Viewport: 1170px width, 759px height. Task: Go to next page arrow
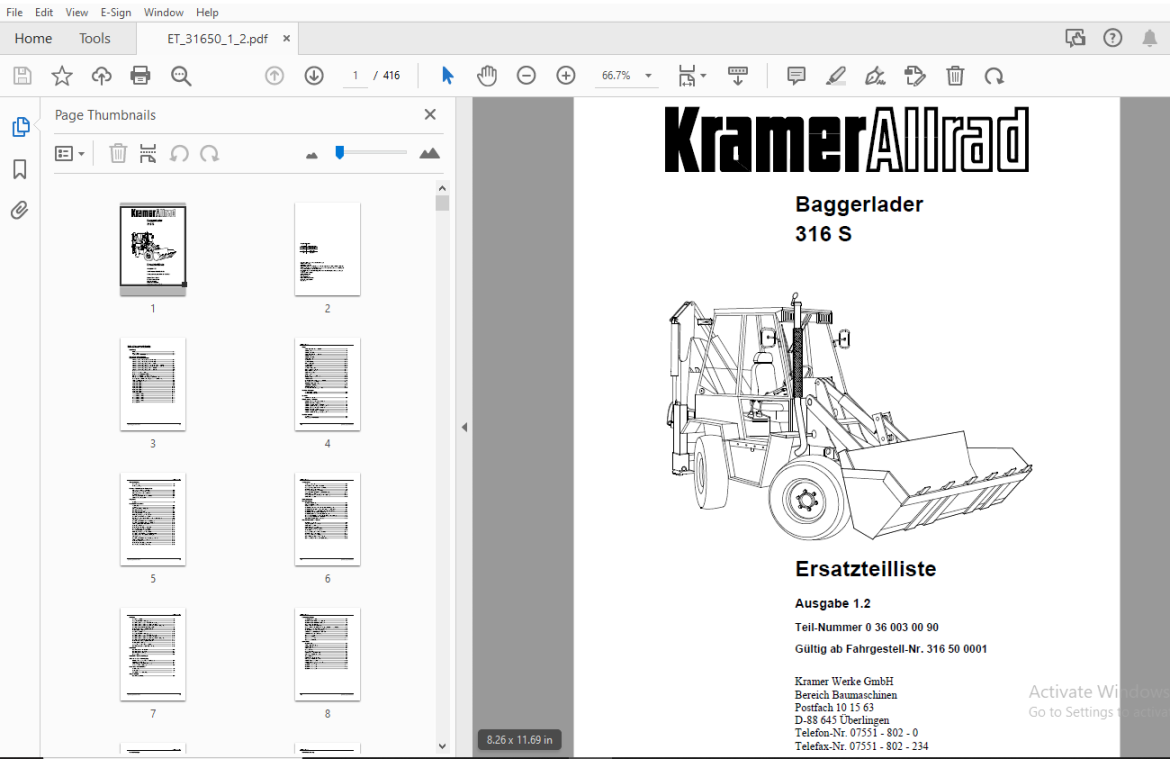click(314, 75)
